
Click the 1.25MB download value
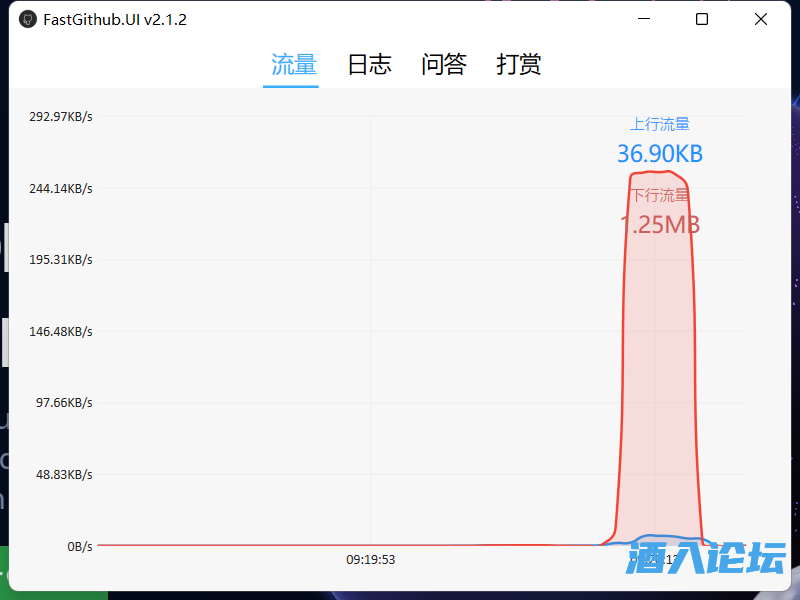pyautogui.click(x=660, y=224)
